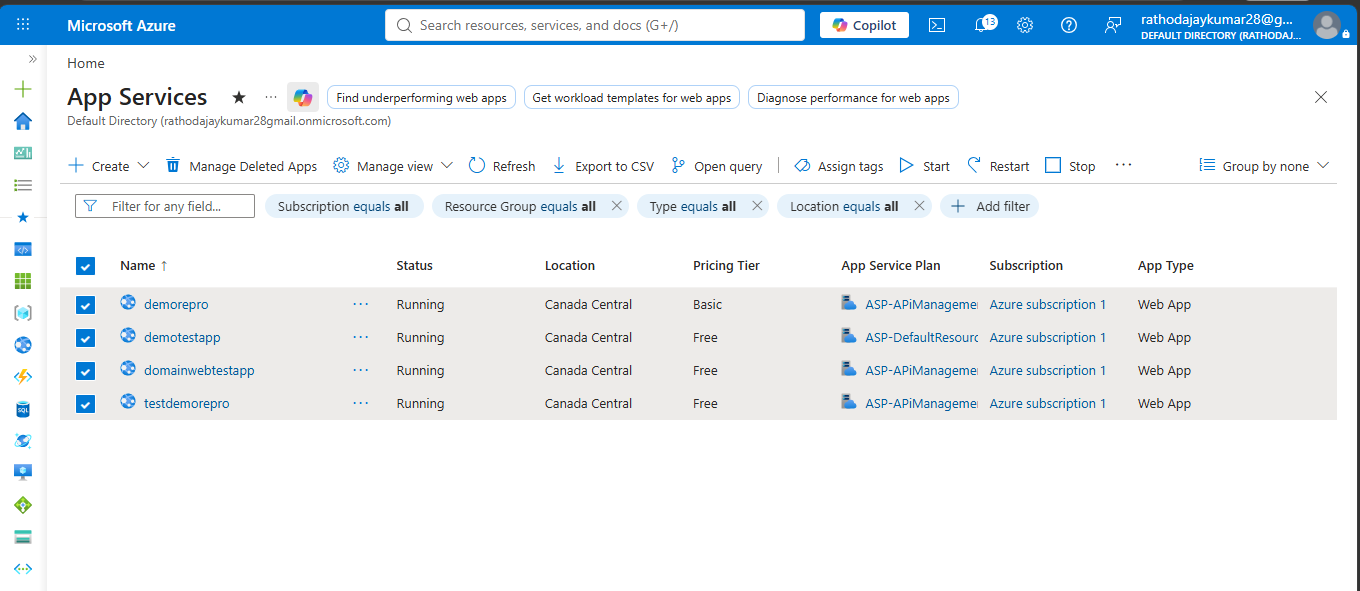
Task: Click Get workload templates for web apps
Action: tap(632, 97)
